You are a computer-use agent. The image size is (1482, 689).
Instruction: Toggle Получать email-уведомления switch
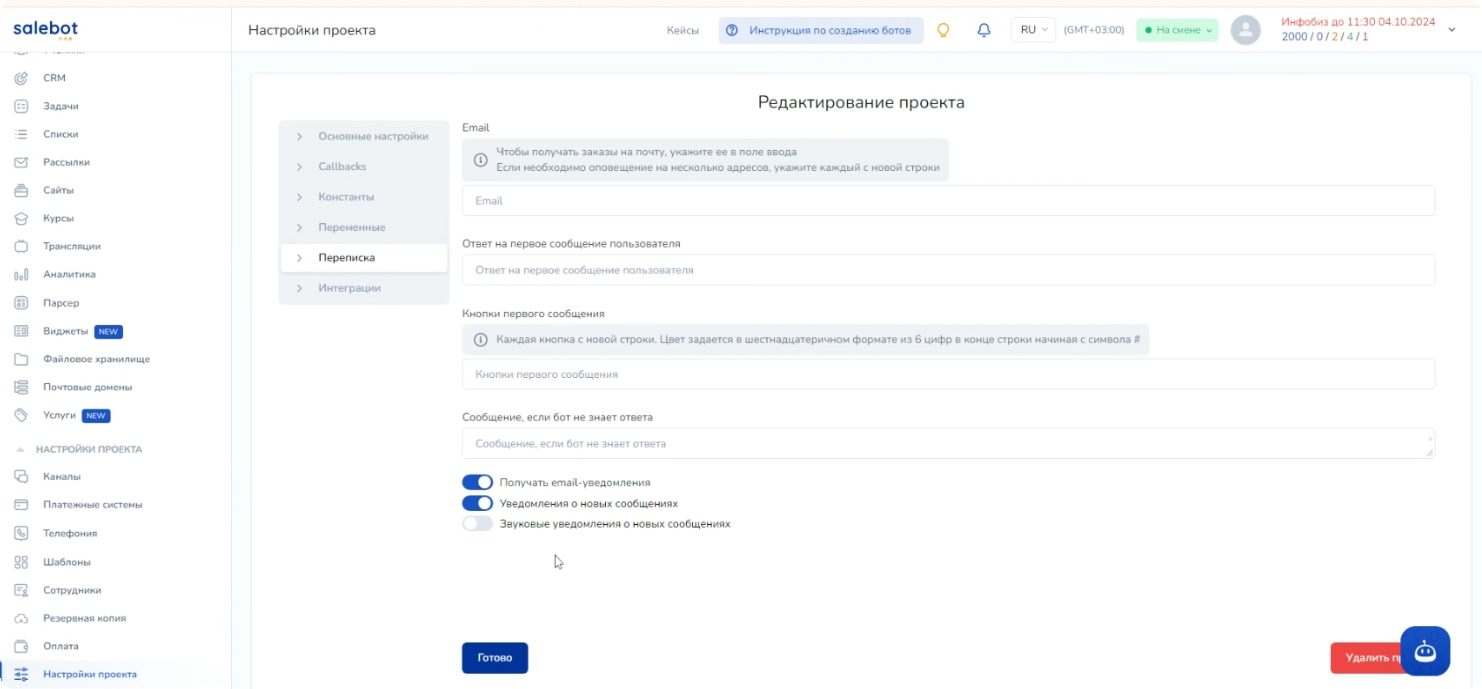[x=477, y=482]
